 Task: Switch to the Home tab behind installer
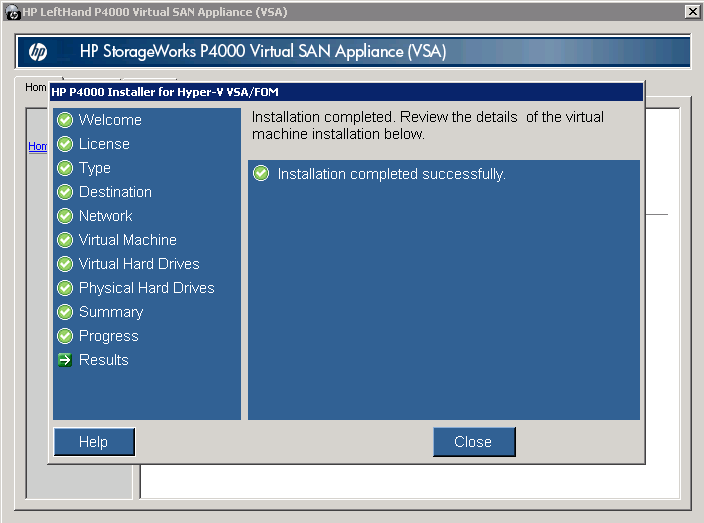point(35,87)
